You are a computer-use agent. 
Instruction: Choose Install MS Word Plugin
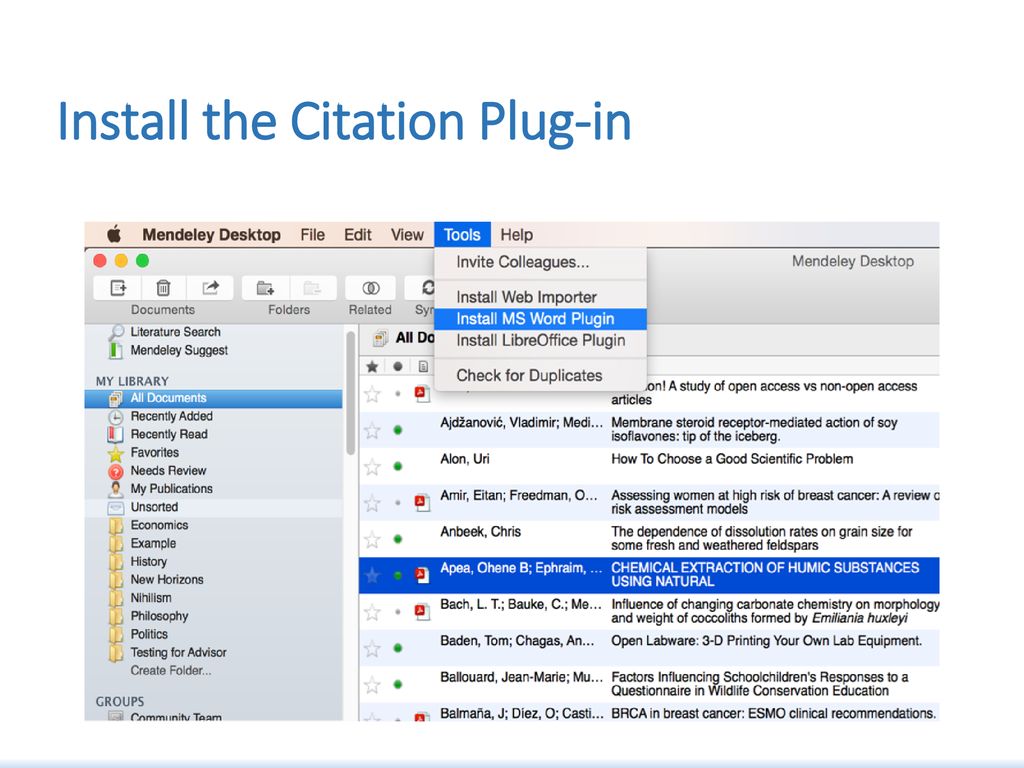click(x=540, y=319)
